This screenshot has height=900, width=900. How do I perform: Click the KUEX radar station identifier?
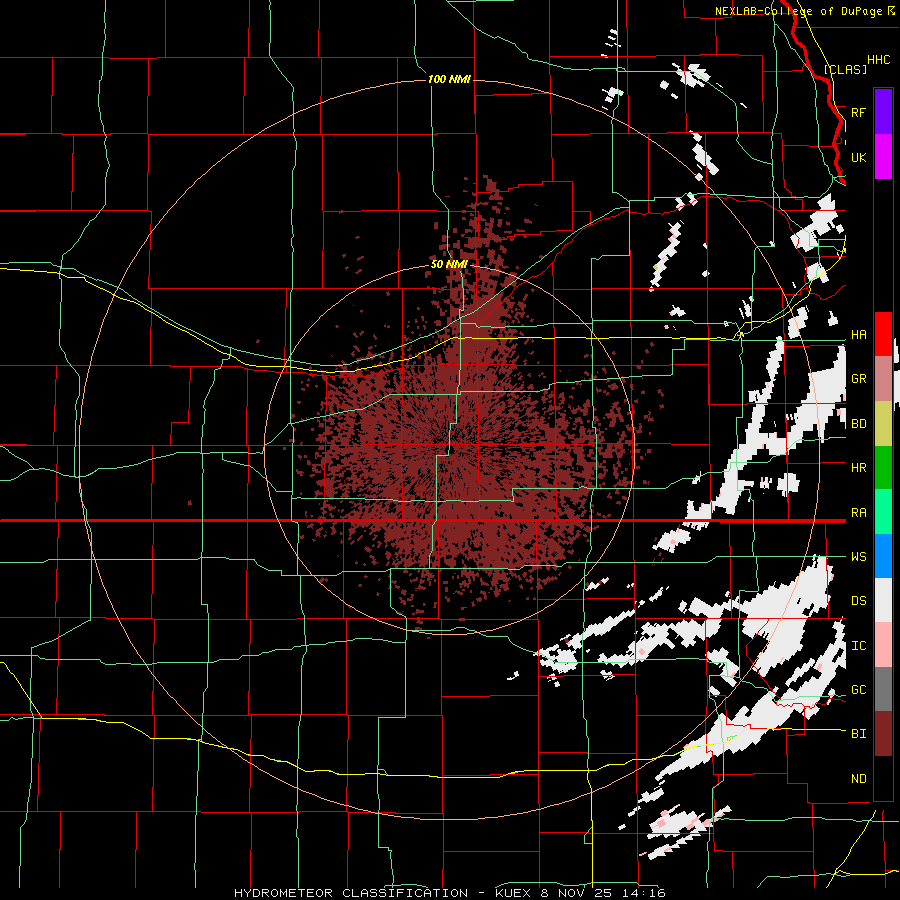point(511,893)
